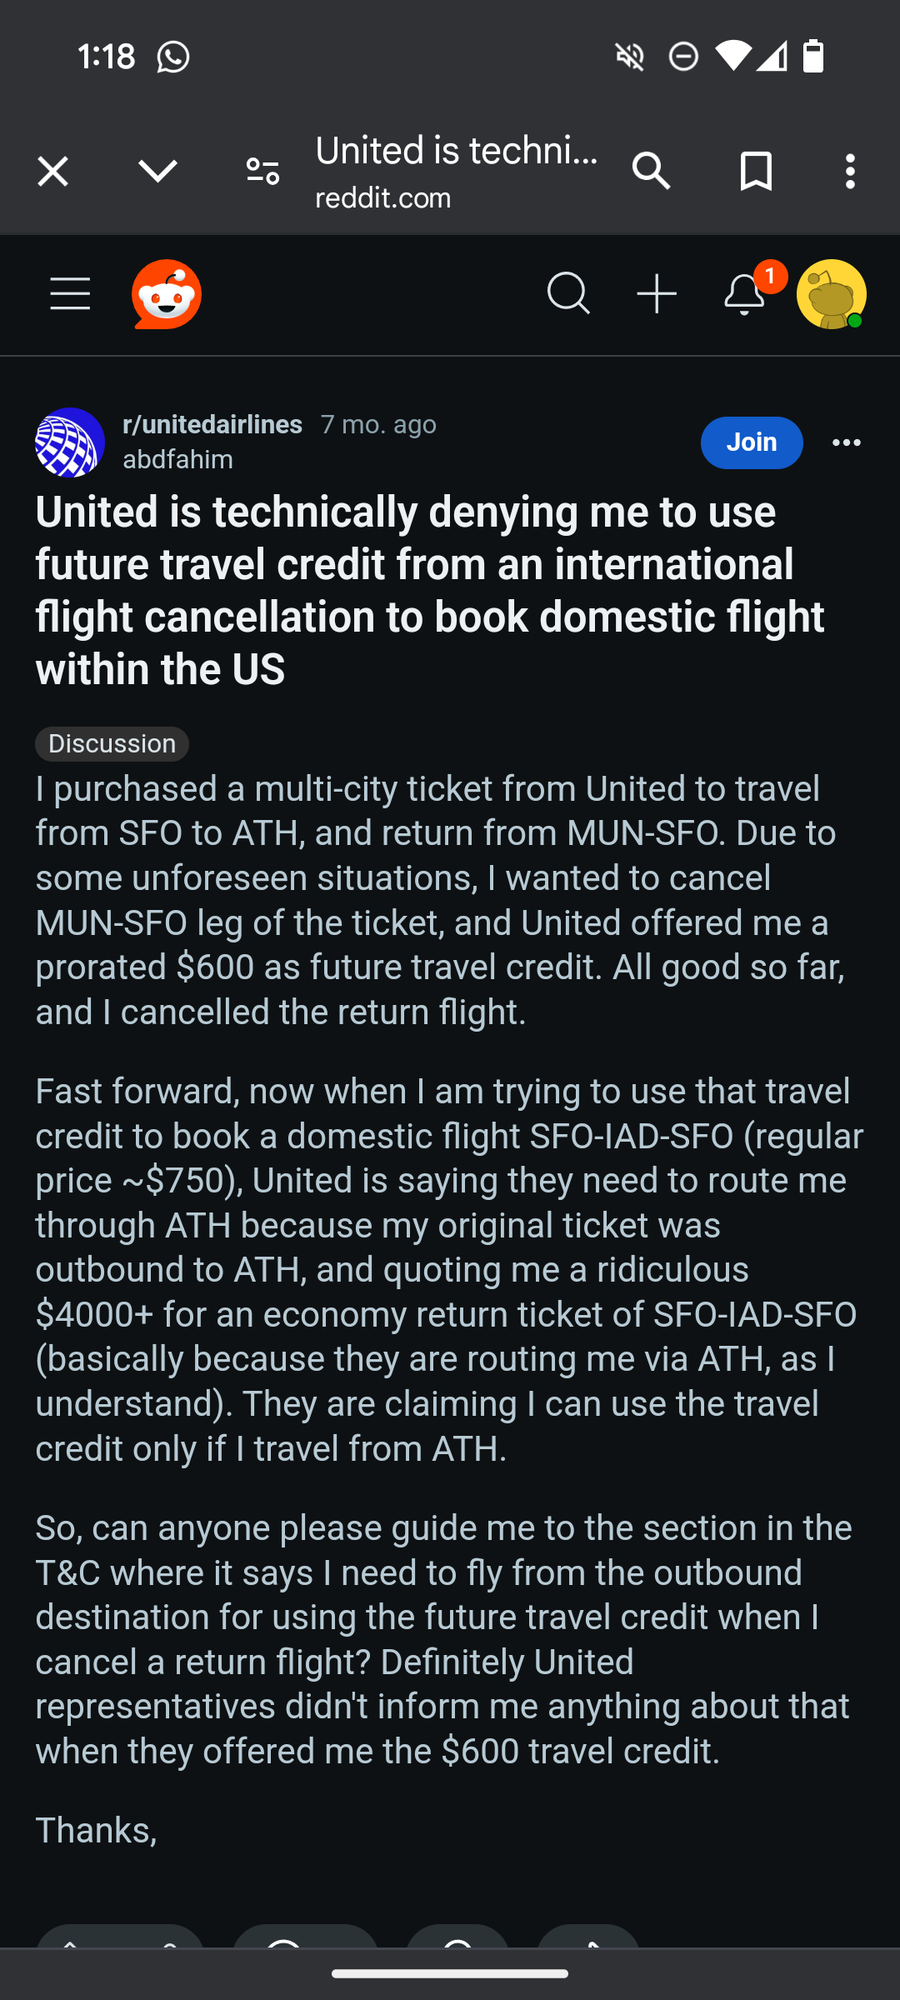900x2000 pixels.
Task: Open browser three-dot overflow menu
Action: (x=850, y=172)
